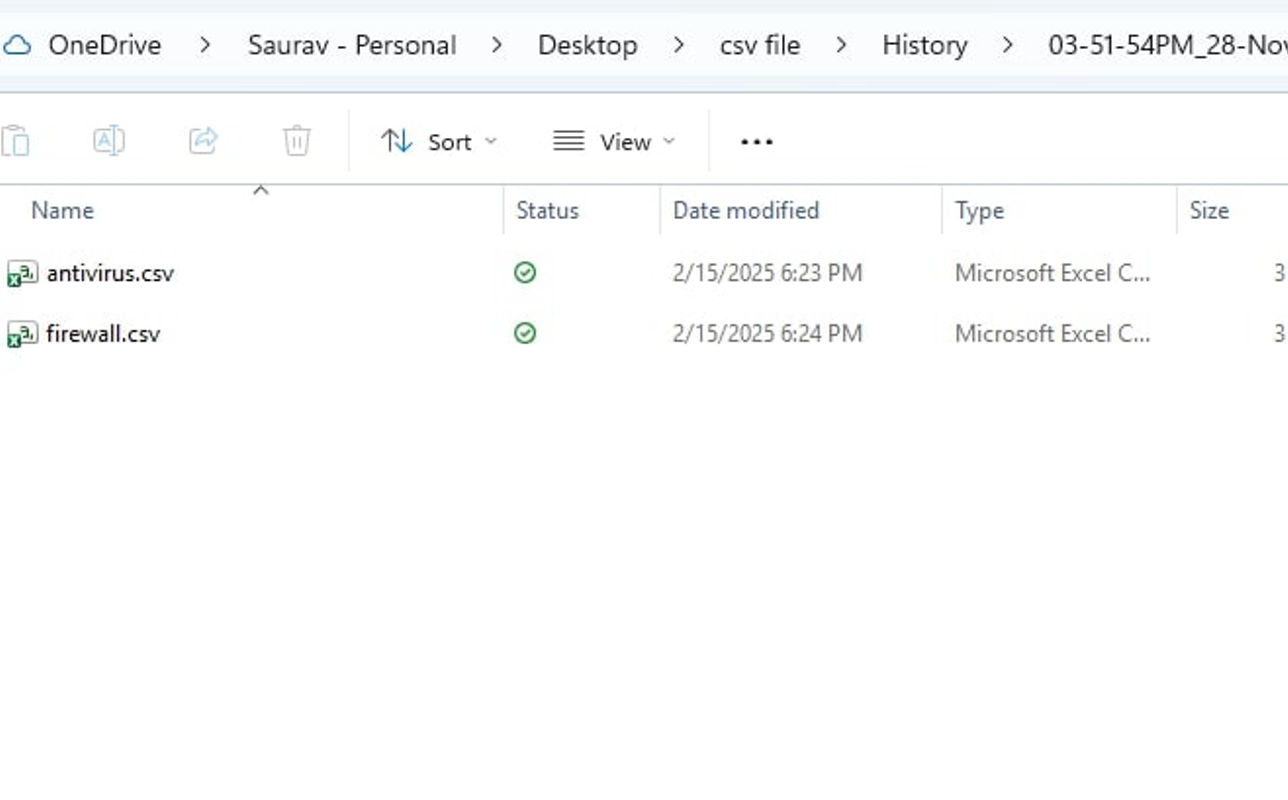Click the Delete trash can icon
The width and height of the screenshot is (1288, 800).
pos(297,141)
